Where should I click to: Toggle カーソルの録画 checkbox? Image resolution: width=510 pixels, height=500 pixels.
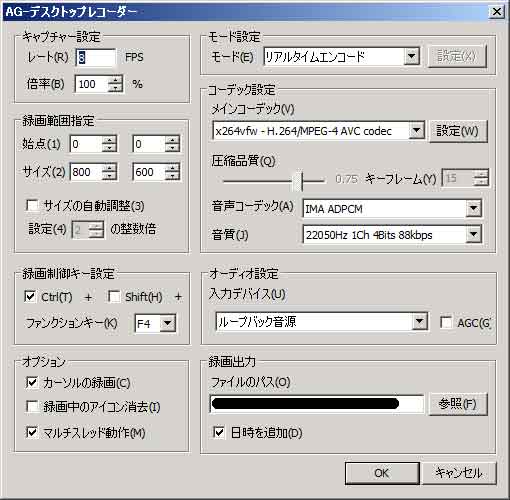[32, 382]
